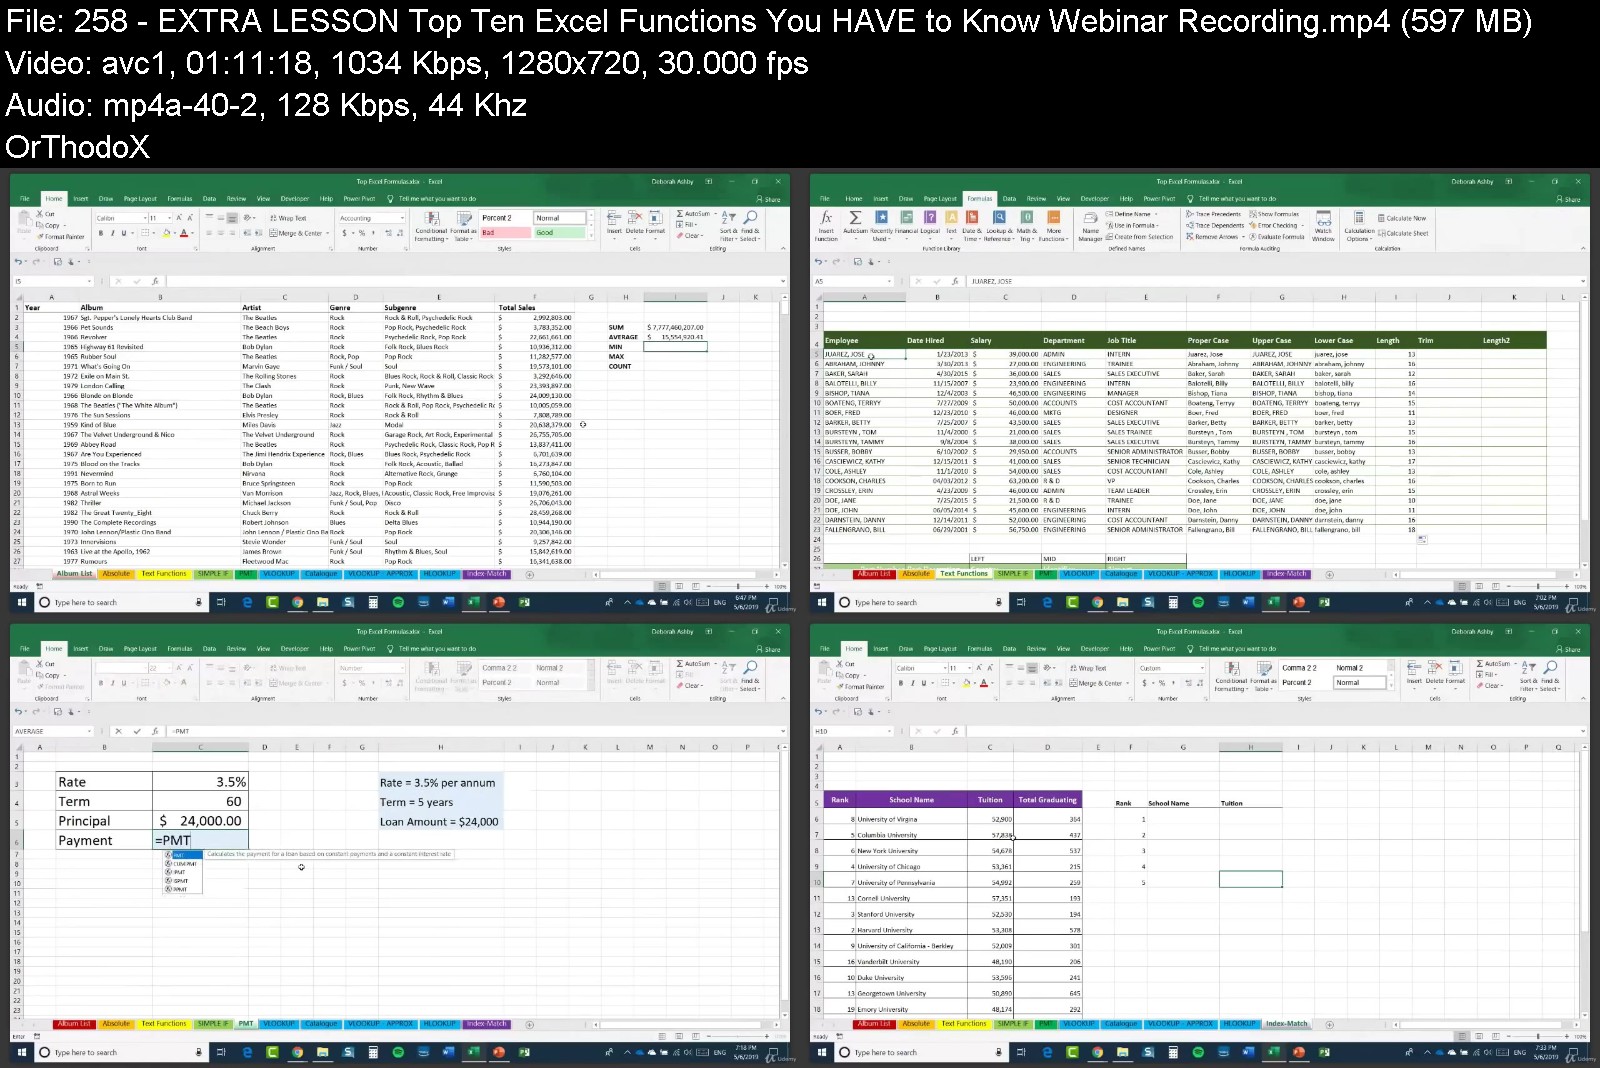Open the Calibri font dropdown in Album List window
Screen dimensions: 1600x1068
[x=146, y=218]
